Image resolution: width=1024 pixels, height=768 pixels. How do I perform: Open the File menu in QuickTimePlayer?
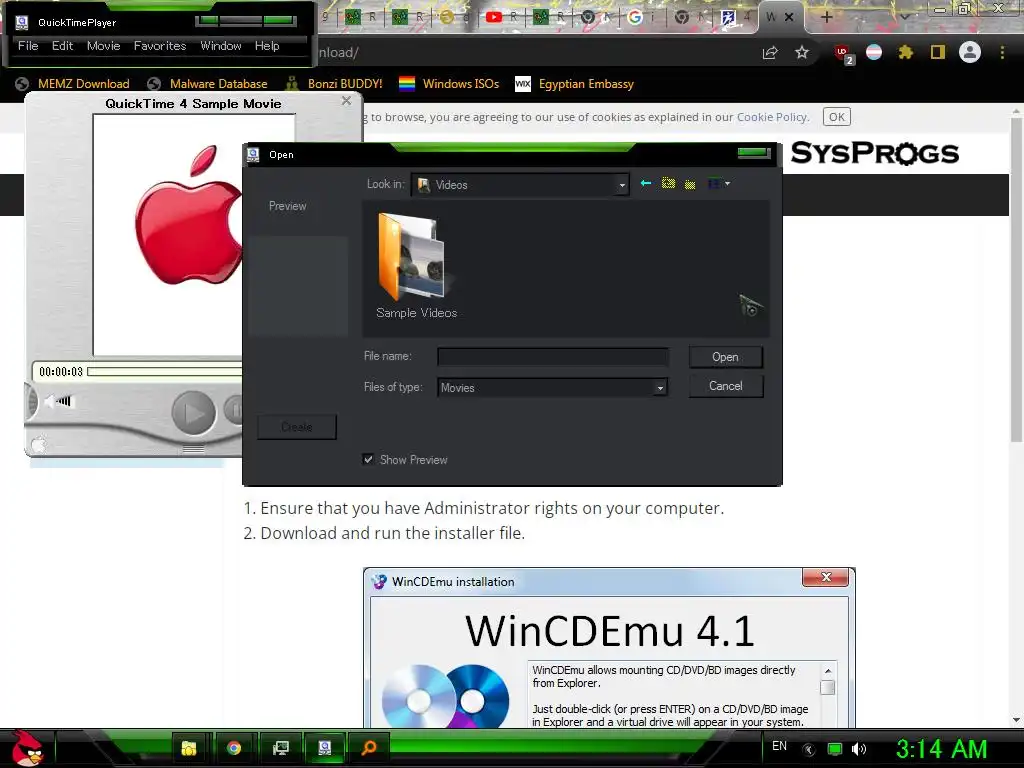28,46
